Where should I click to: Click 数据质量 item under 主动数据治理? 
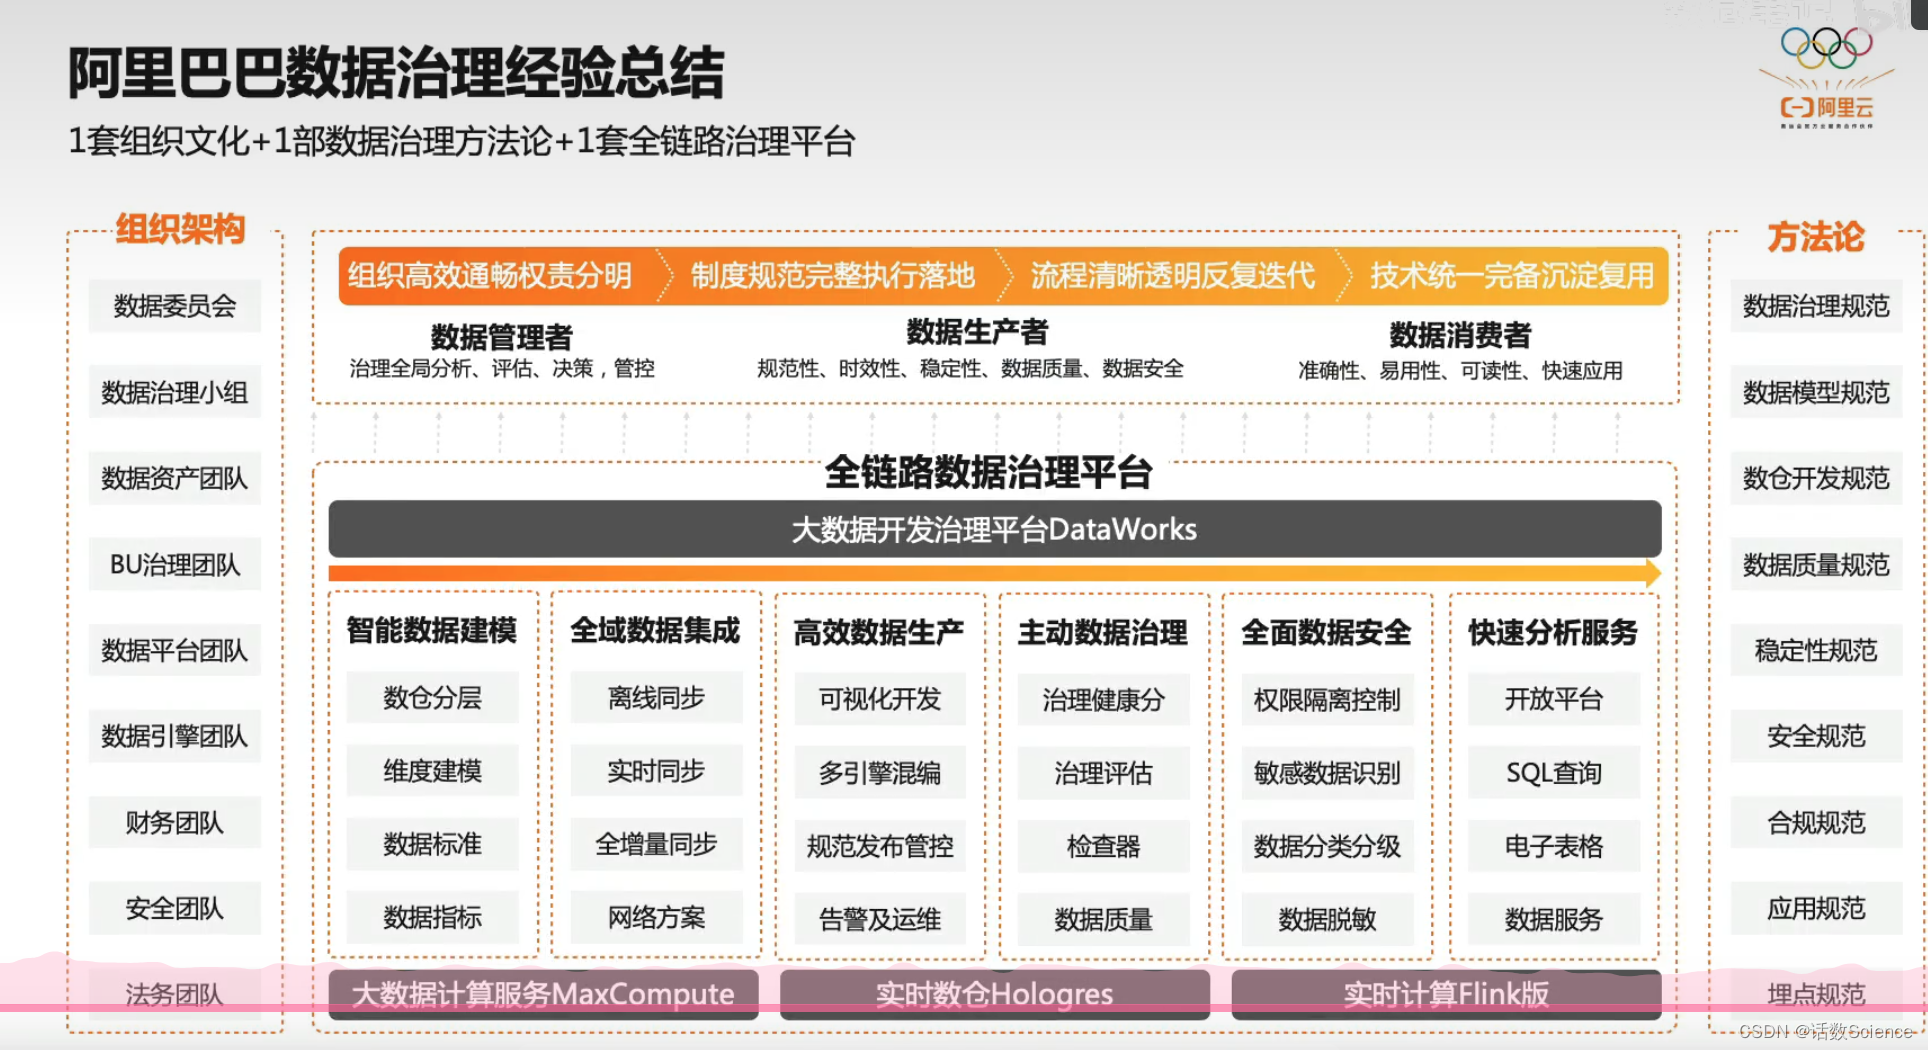[x=1104, y=919]
